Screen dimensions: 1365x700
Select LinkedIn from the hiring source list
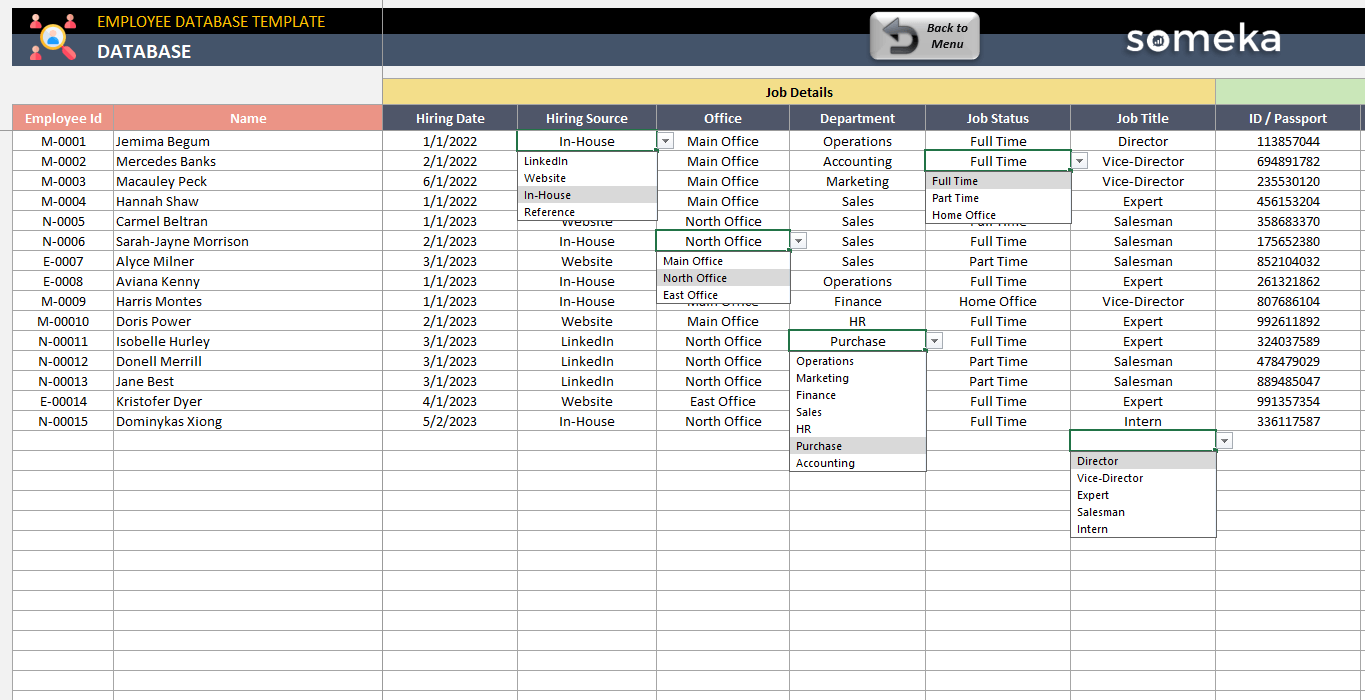pos(547,160)
